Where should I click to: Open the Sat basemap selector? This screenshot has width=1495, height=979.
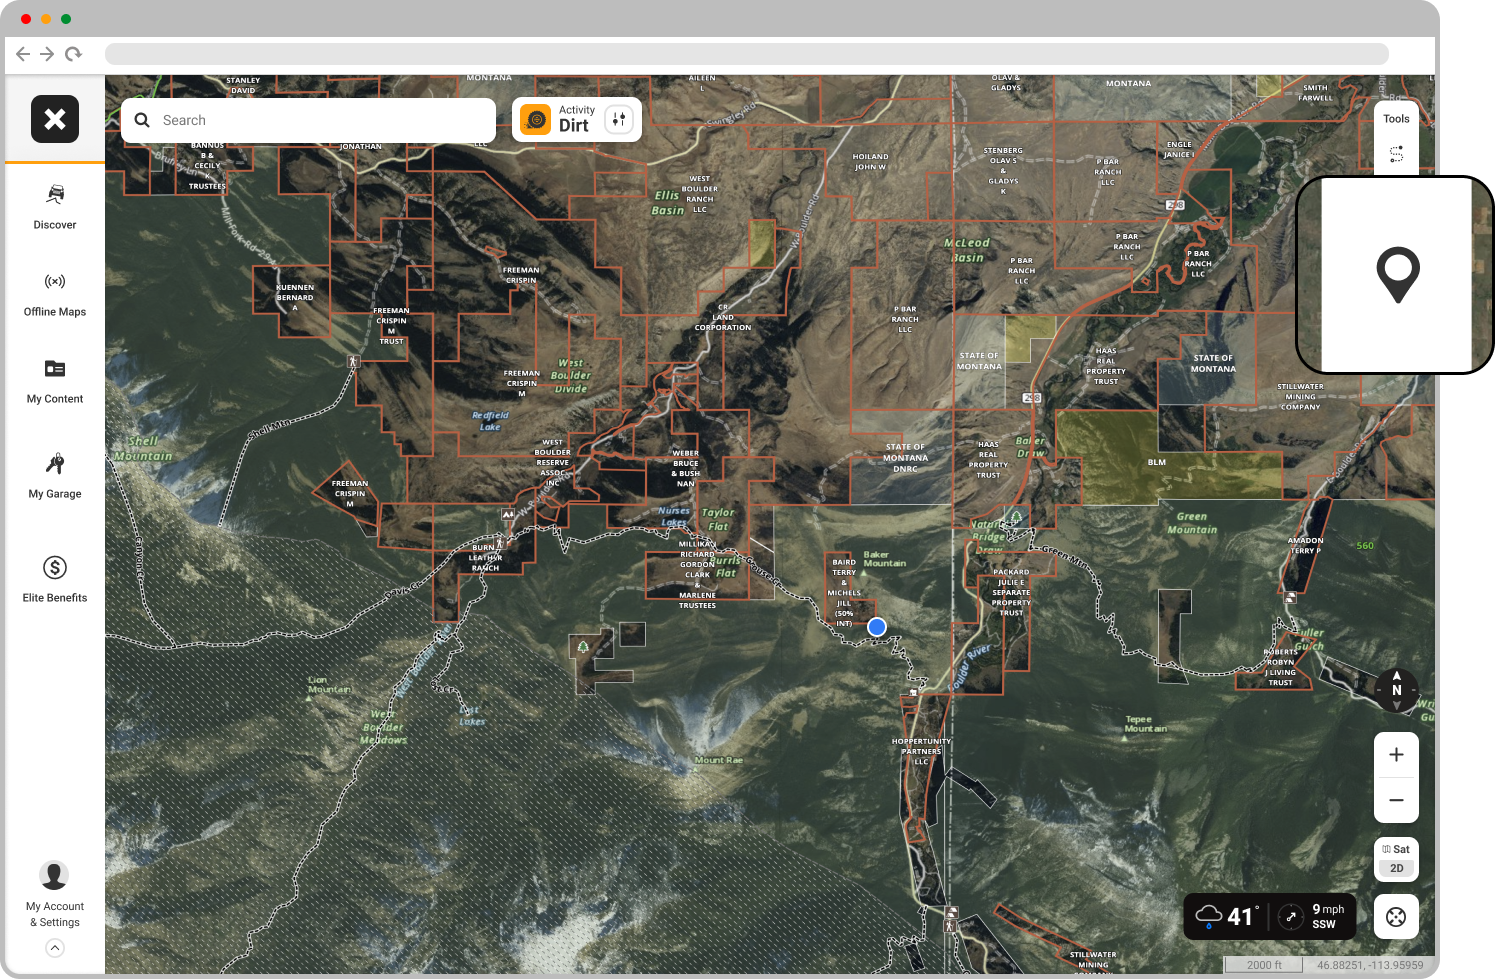click(x=1396, y=849)
